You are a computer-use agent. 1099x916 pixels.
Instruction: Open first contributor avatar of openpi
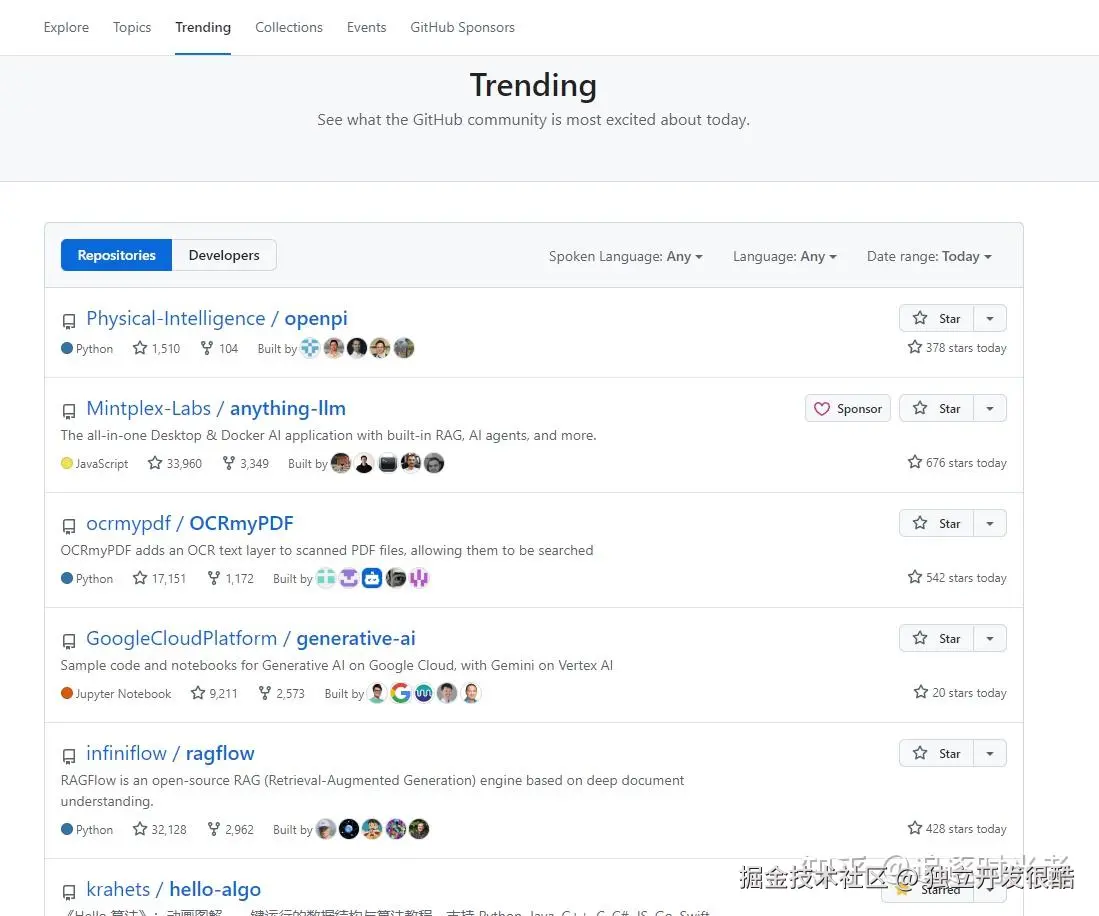tap(310, 348)
